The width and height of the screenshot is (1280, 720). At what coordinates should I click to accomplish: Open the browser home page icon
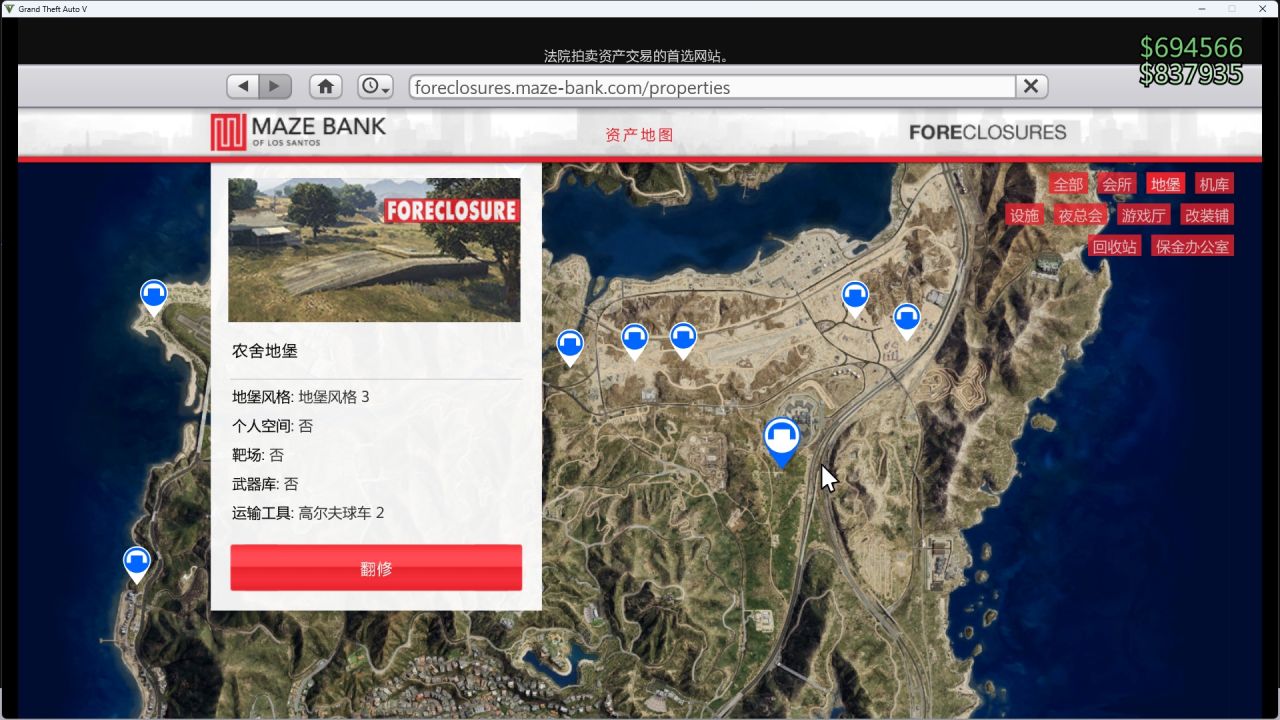326,87
